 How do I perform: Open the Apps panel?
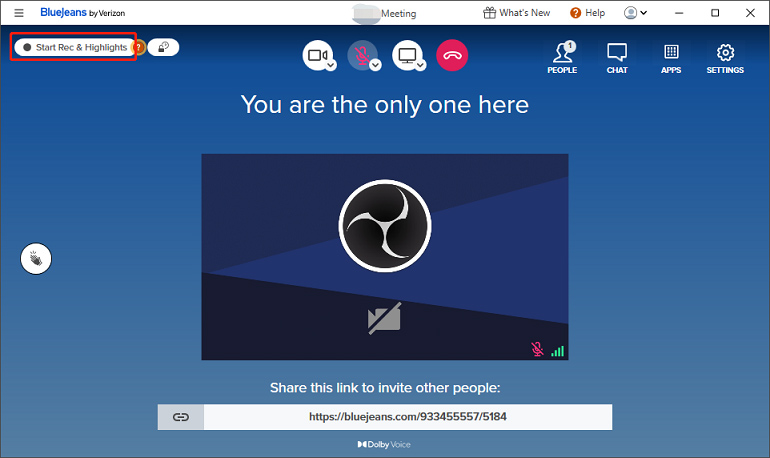[x=671, y=58]
